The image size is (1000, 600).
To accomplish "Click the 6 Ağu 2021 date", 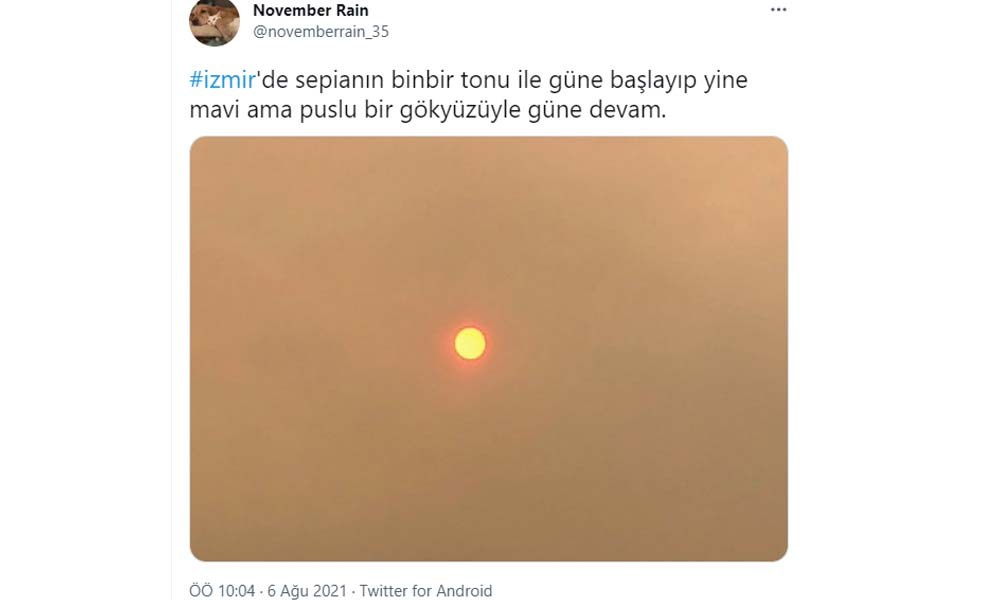I will tap(307, 590).
